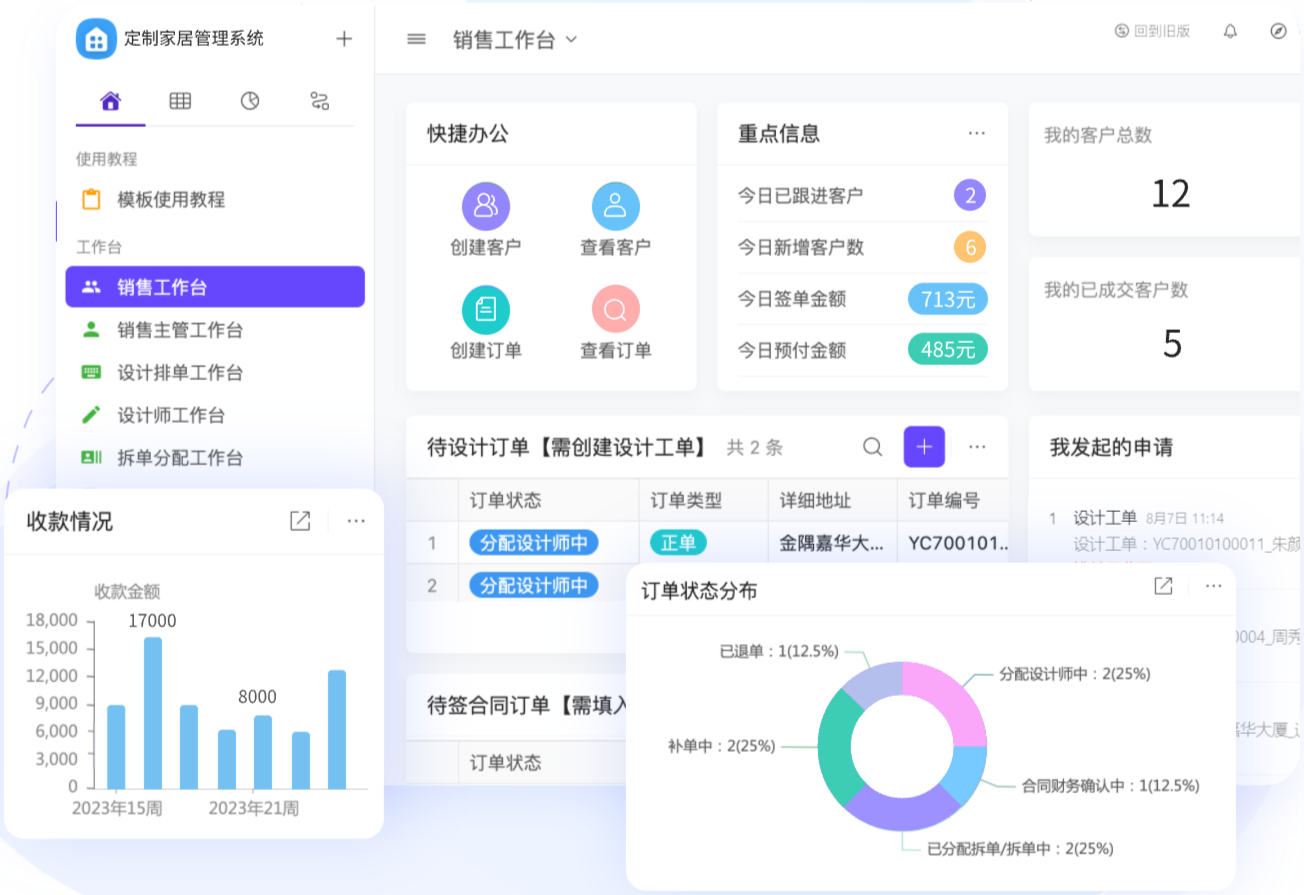
Task: Open the more options menu on 订单状态分布
Action: click(x=1212, y=586)
